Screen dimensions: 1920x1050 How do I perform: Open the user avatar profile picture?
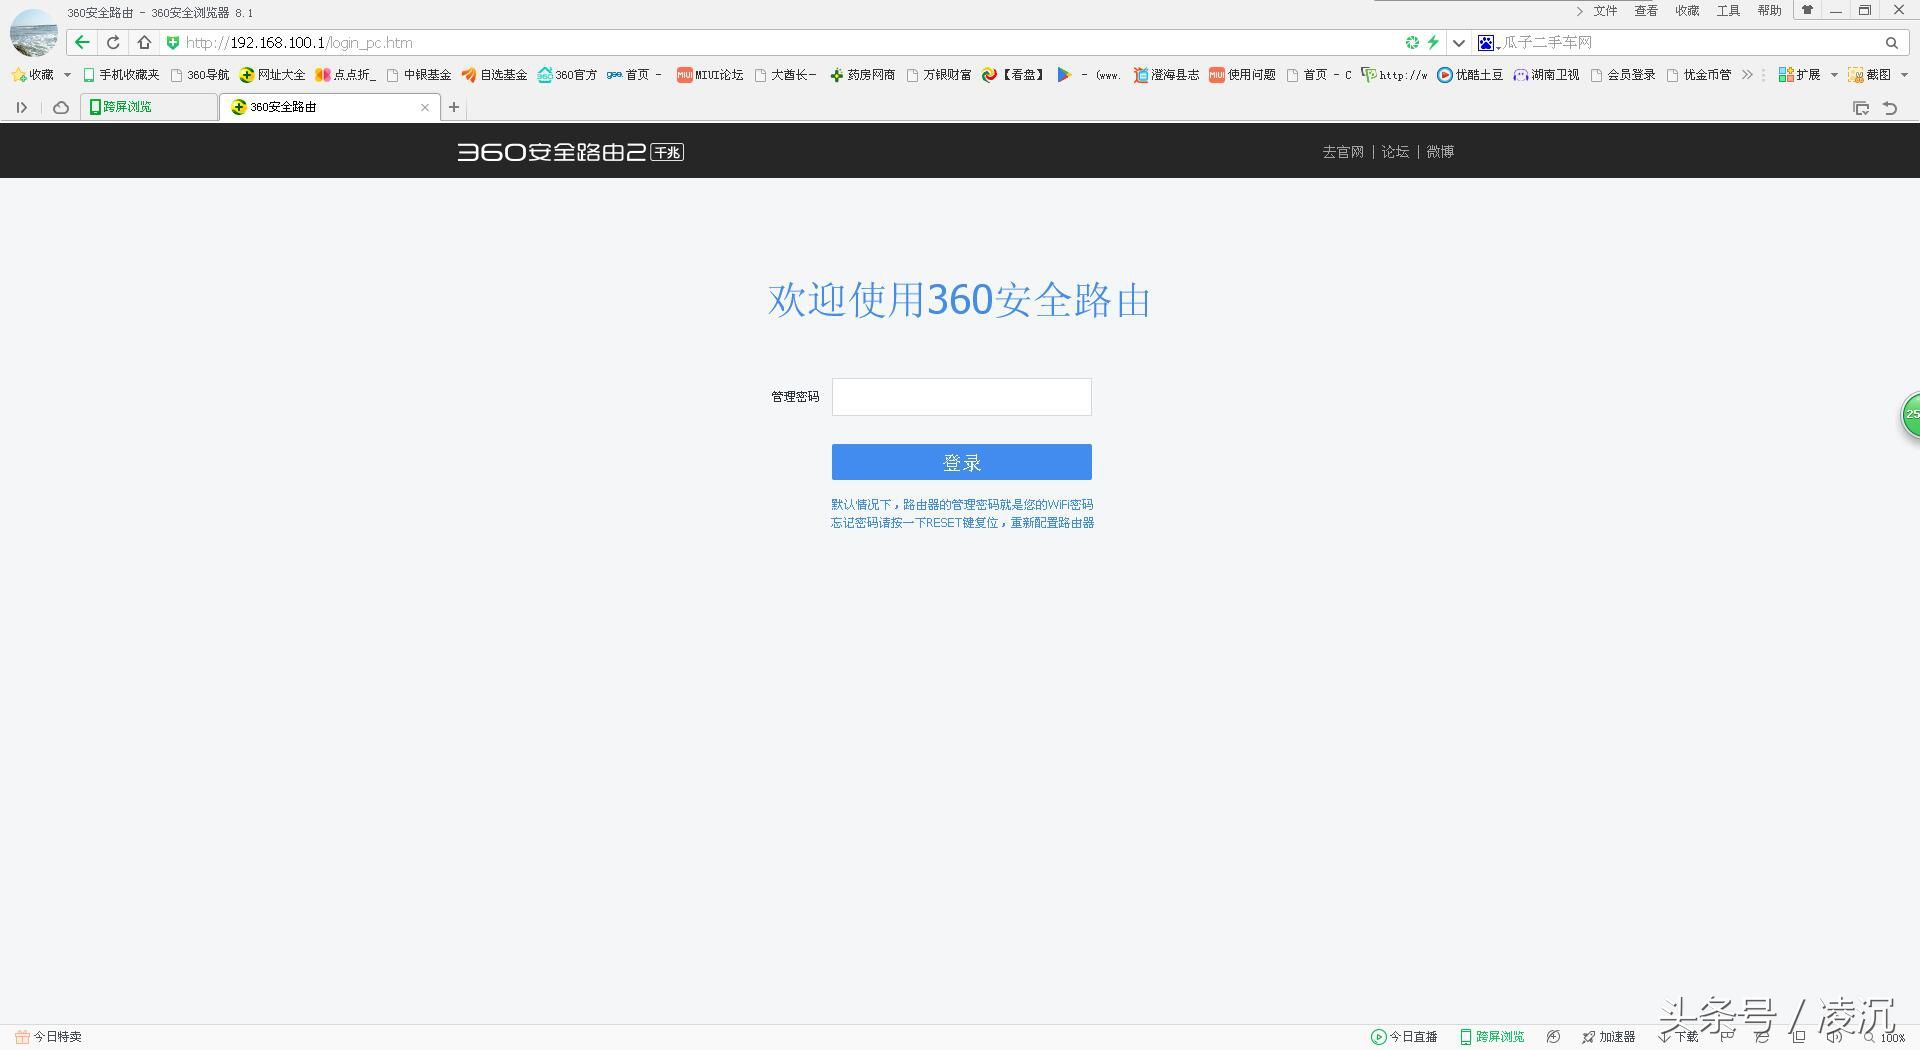(34, 31)
